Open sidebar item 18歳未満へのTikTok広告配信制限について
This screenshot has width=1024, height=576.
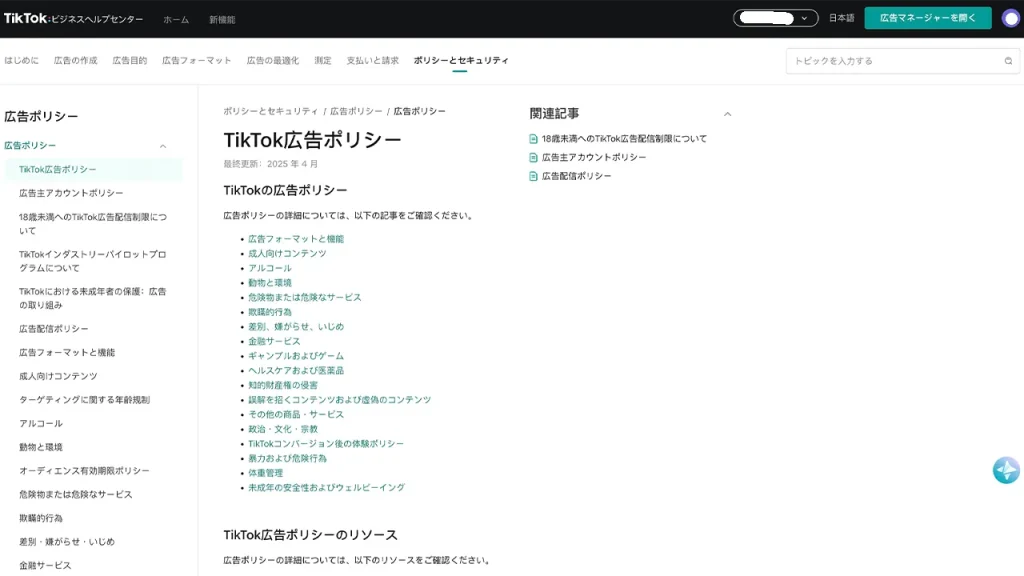[x=93, y=223]
